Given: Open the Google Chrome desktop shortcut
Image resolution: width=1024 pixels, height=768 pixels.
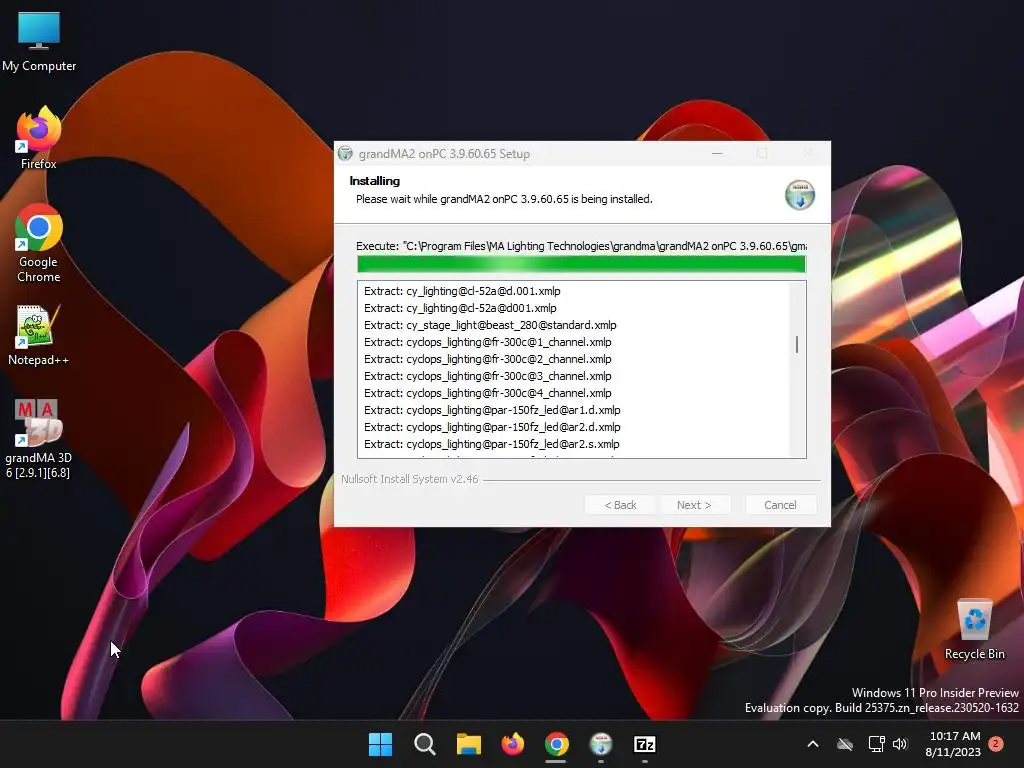Looking at the screenshot, I should pos(39,243).
